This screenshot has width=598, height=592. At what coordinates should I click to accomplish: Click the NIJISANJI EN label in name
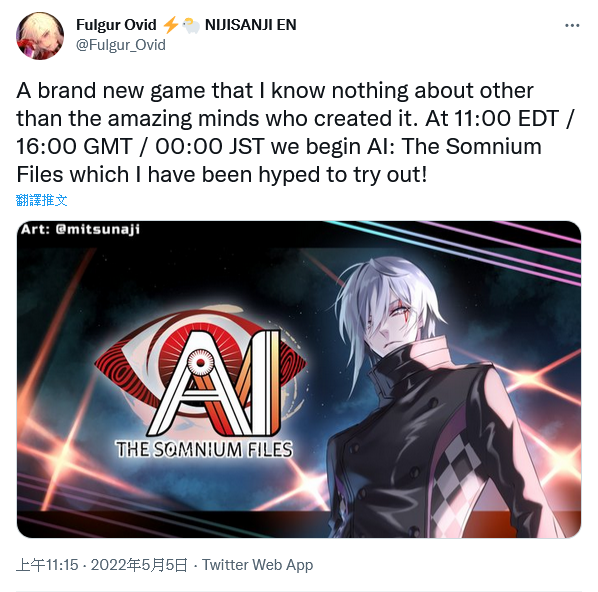tap(251, 25)
